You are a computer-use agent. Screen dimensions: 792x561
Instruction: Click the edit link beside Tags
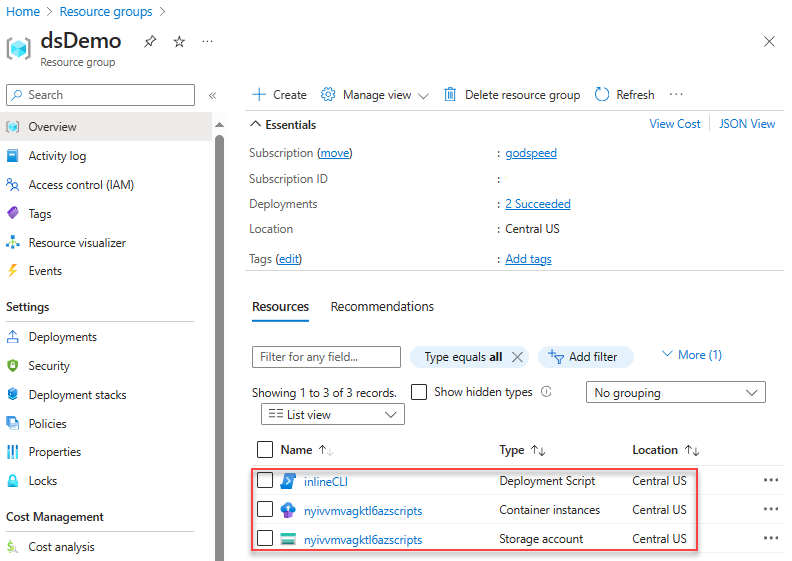point(289,259)
